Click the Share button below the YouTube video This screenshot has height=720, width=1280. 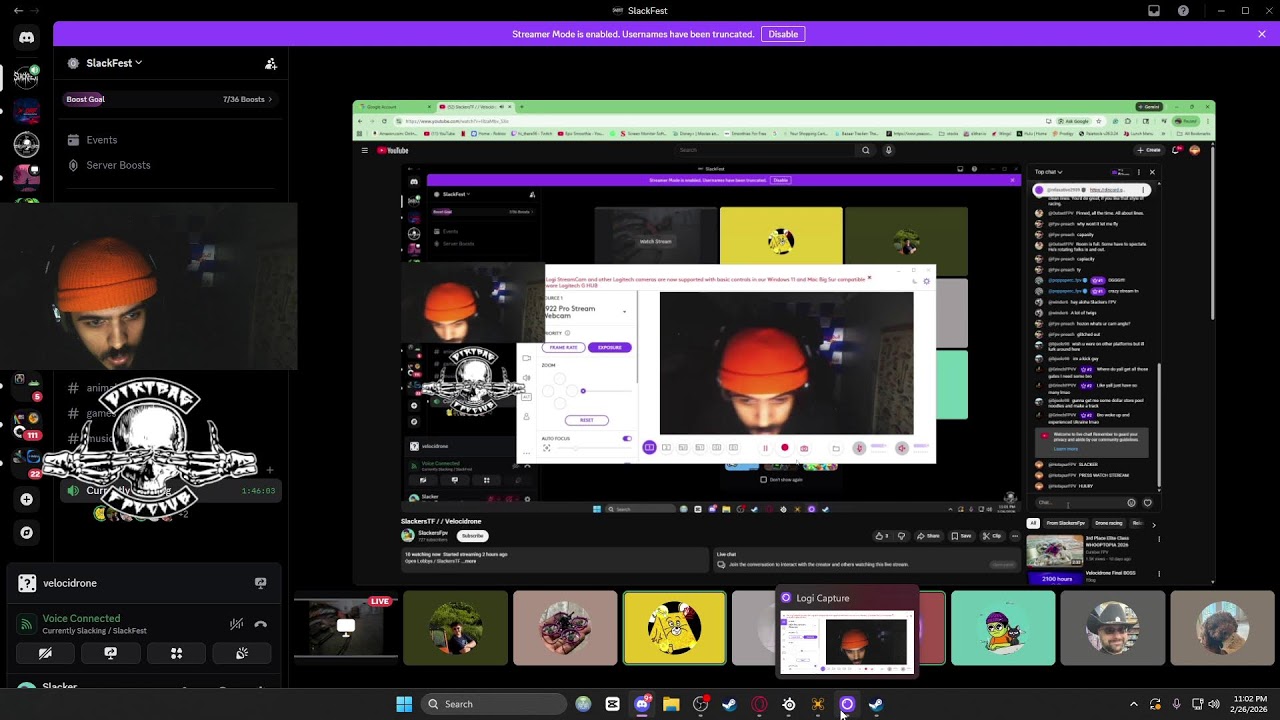(929, 536)
